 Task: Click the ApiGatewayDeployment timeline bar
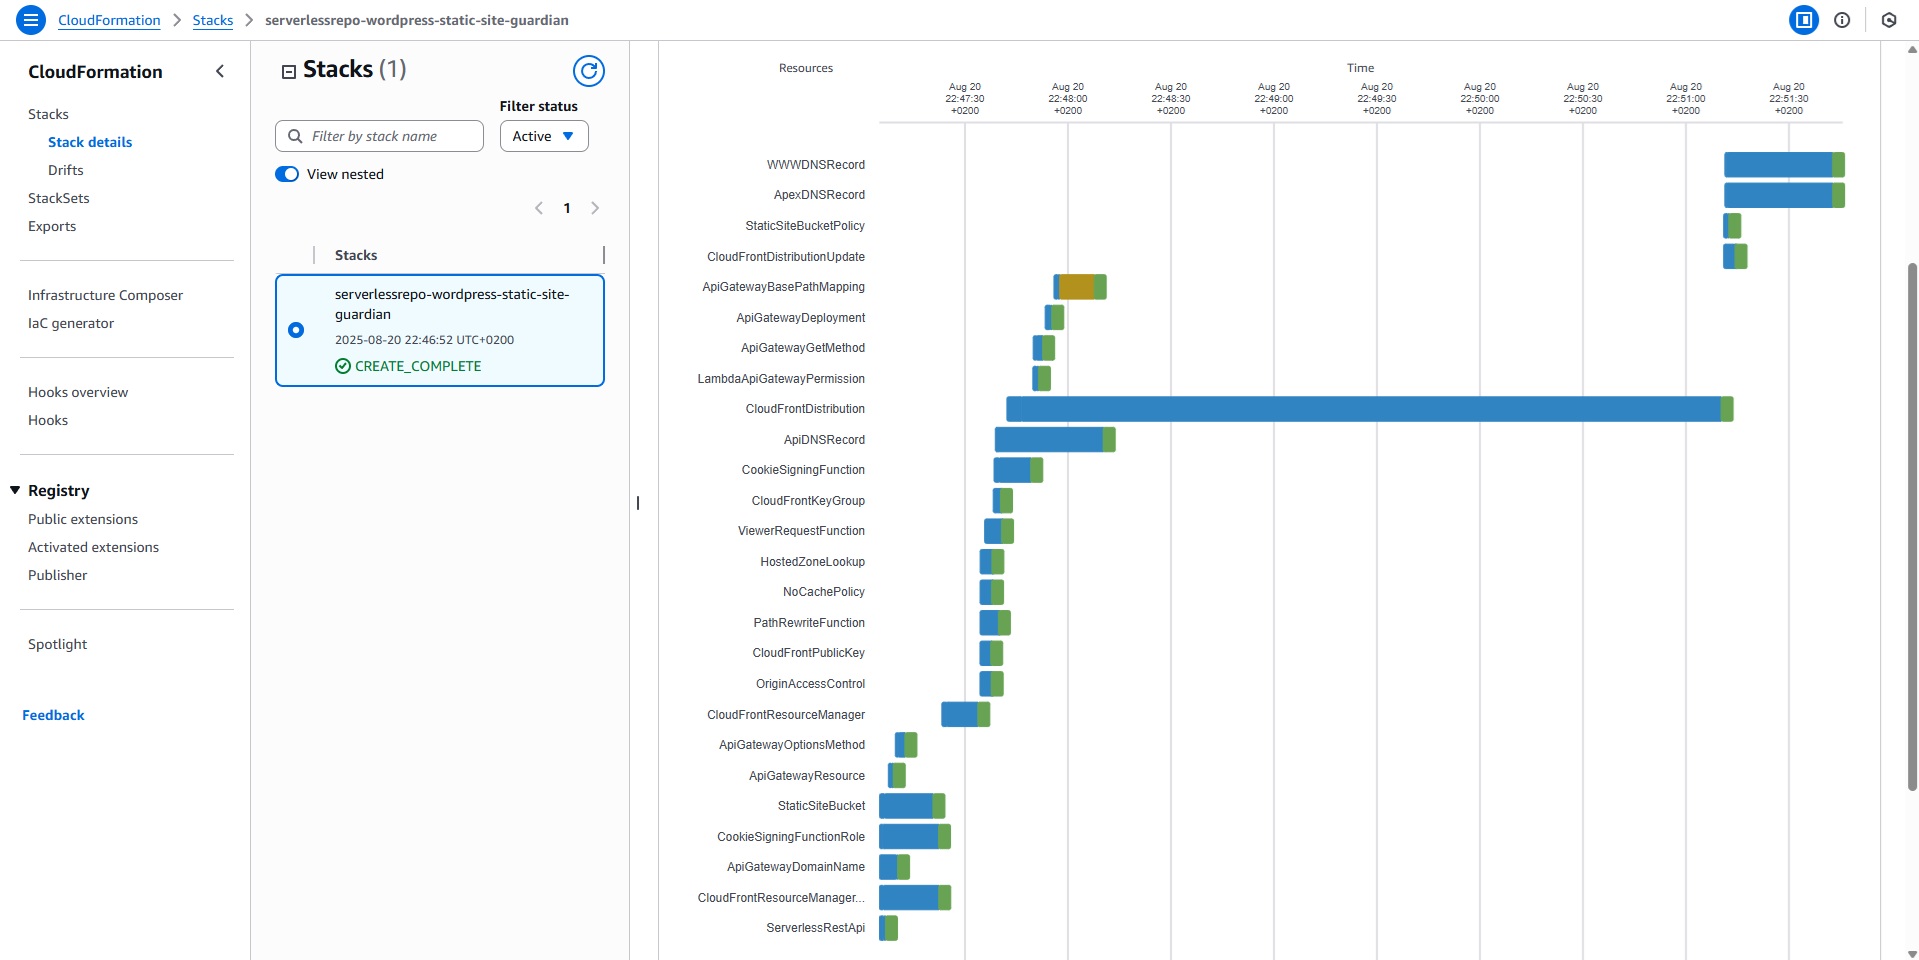click(x=1054, y=317)
